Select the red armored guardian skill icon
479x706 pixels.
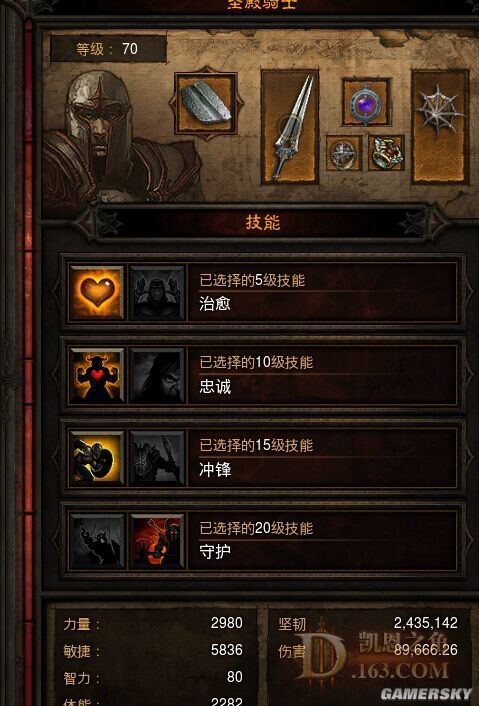click(158, 541)
